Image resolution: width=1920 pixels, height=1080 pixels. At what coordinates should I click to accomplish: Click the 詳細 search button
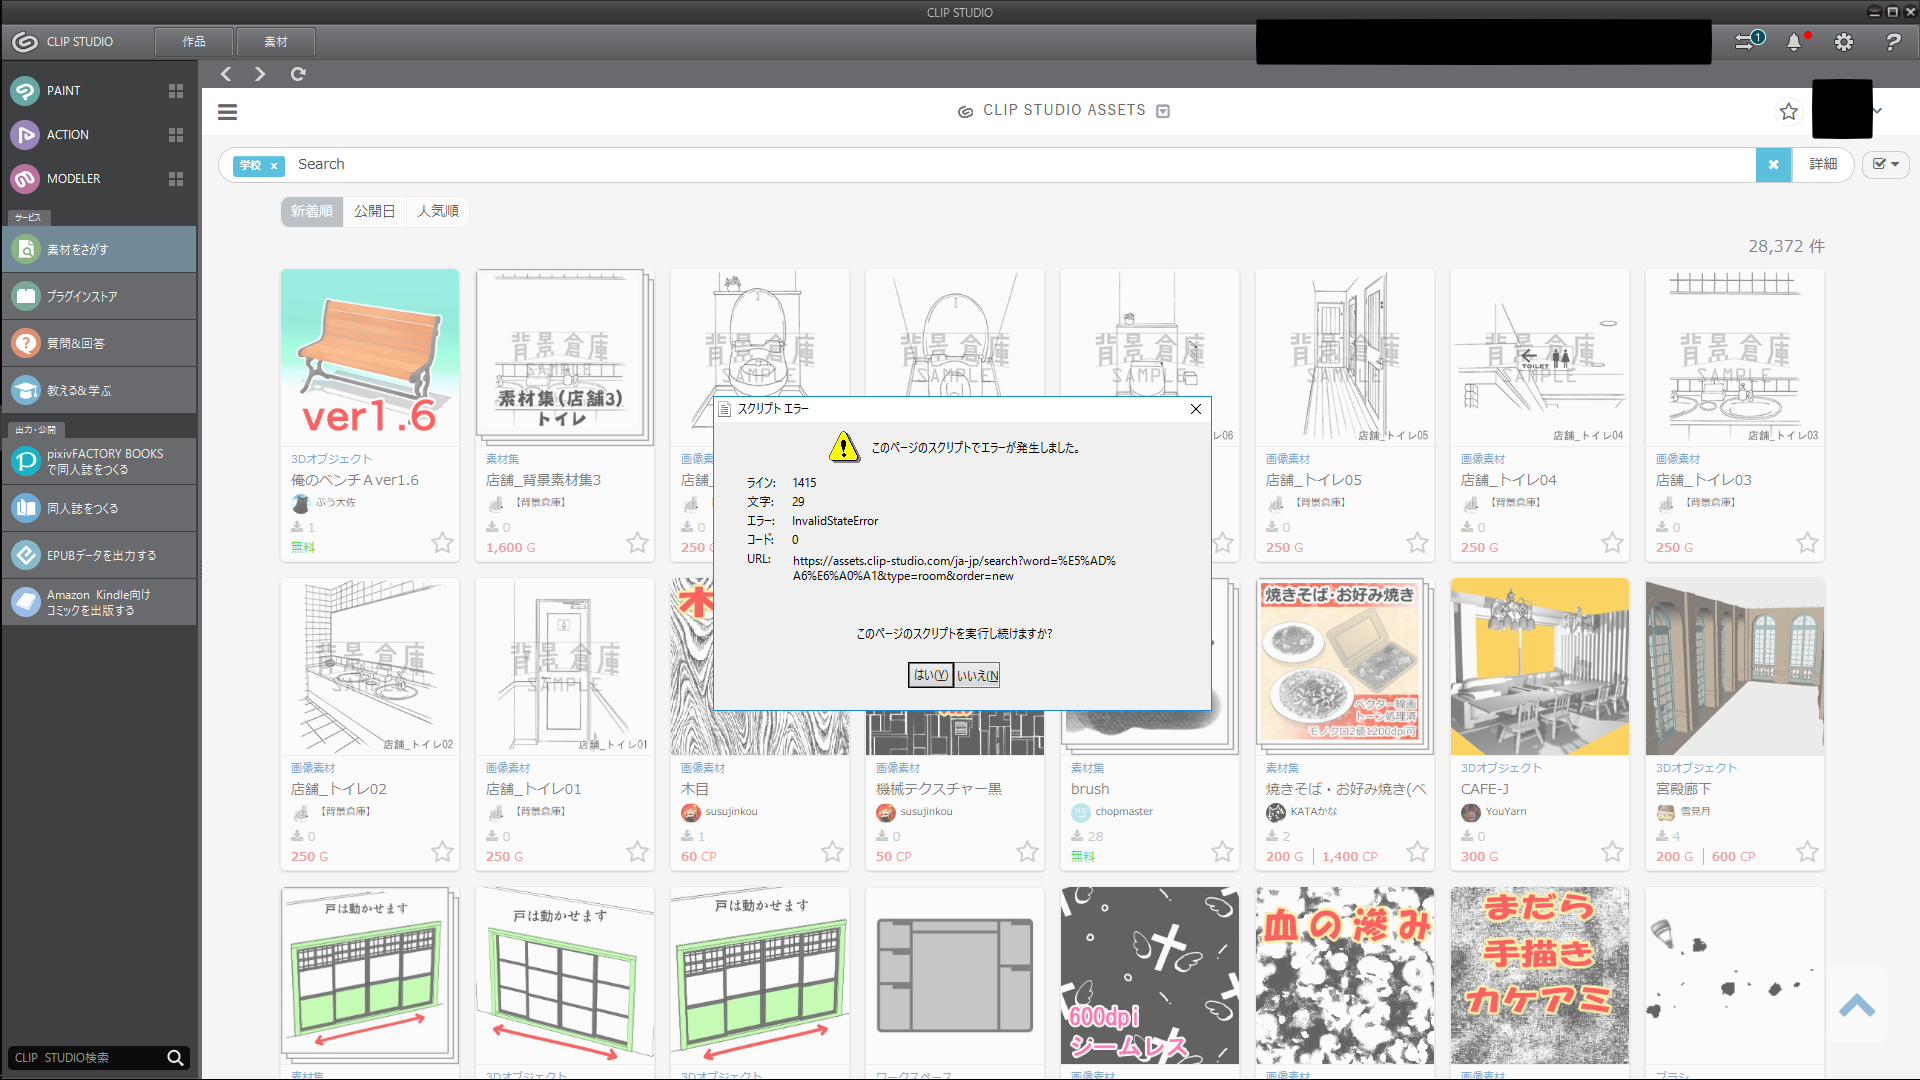pyautogui.click(x=1823, y=164)
